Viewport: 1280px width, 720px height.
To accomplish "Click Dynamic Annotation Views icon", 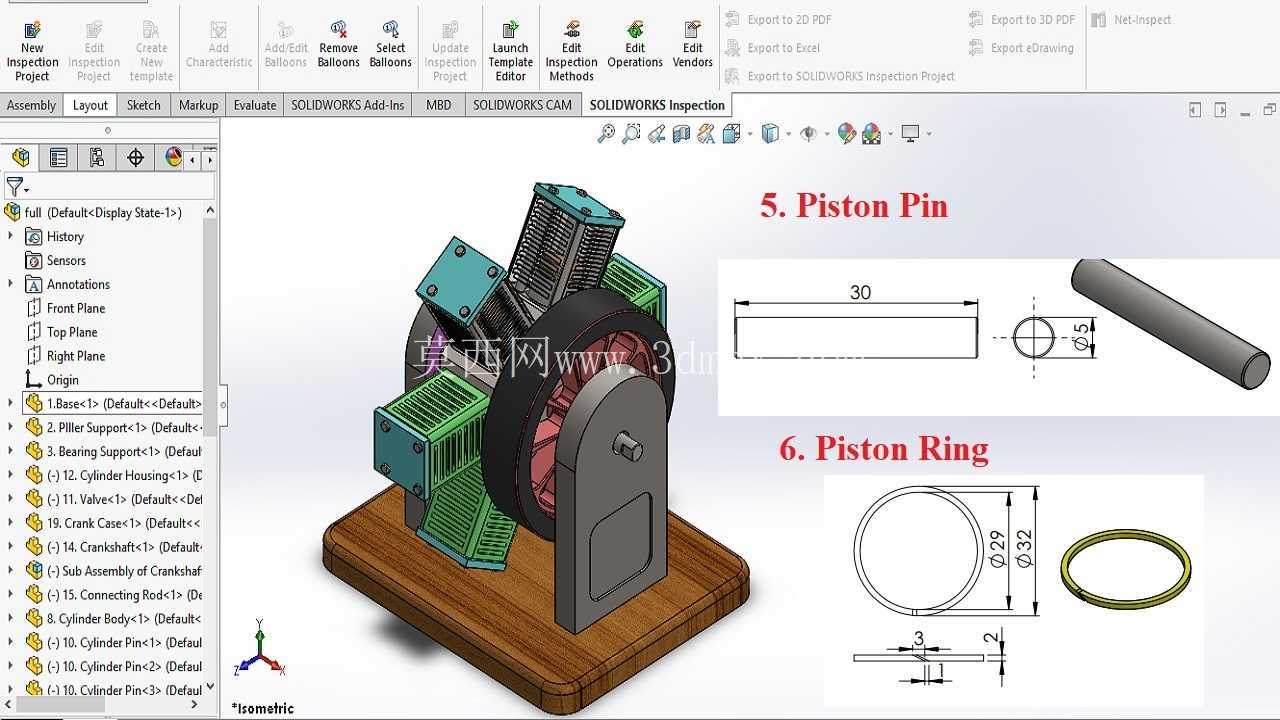I will coord(707,133).
